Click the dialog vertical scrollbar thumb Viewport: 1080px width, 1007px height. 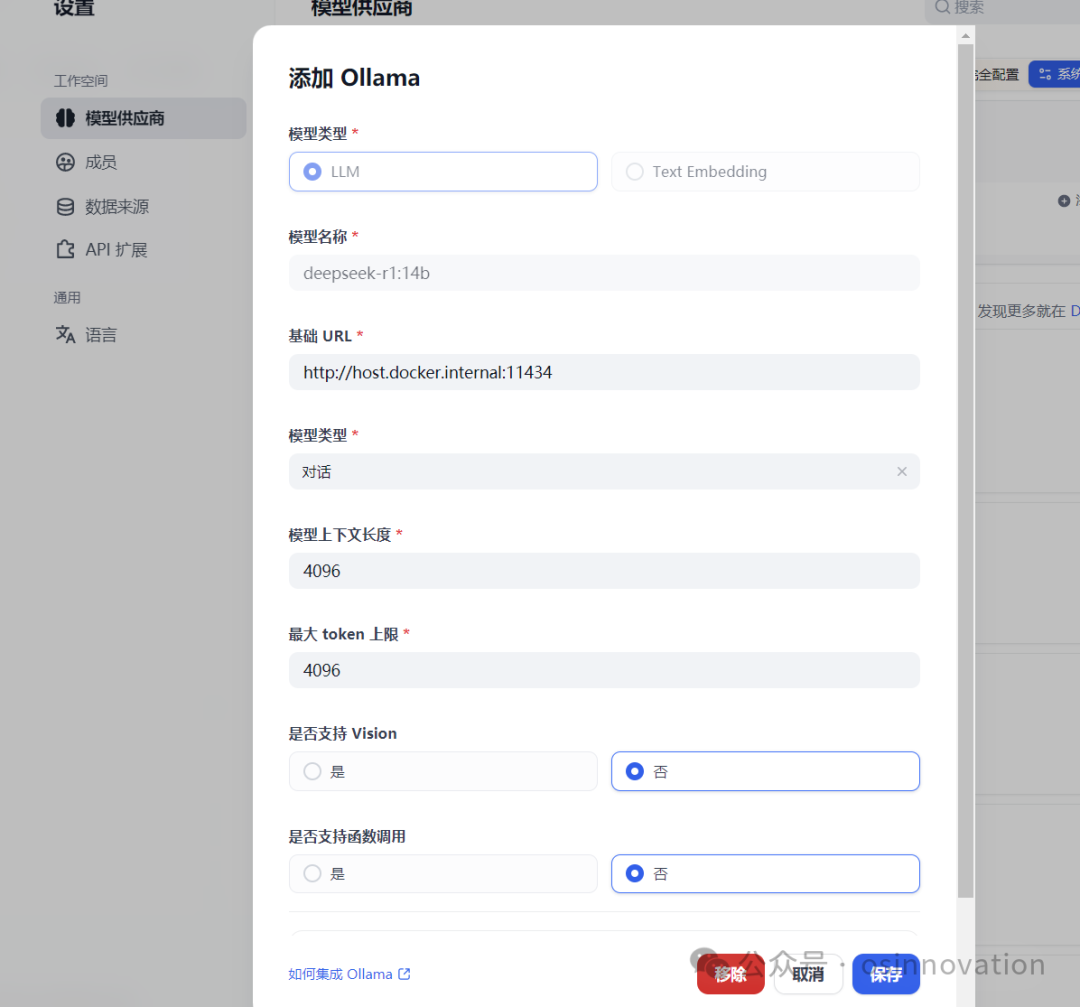(966, 471)
